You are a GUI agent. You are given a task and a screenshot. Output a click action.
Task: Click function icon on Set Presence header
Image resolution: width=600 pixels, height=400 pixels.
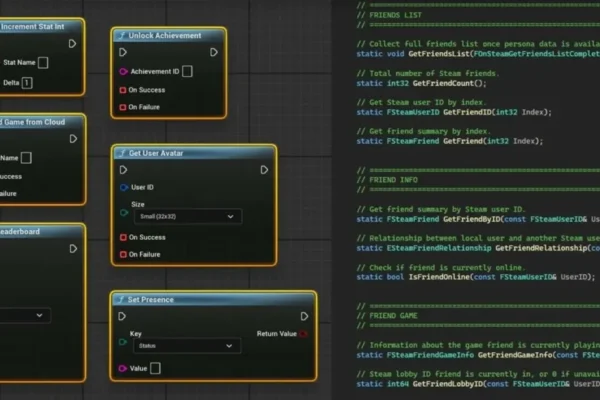(121, 300)
